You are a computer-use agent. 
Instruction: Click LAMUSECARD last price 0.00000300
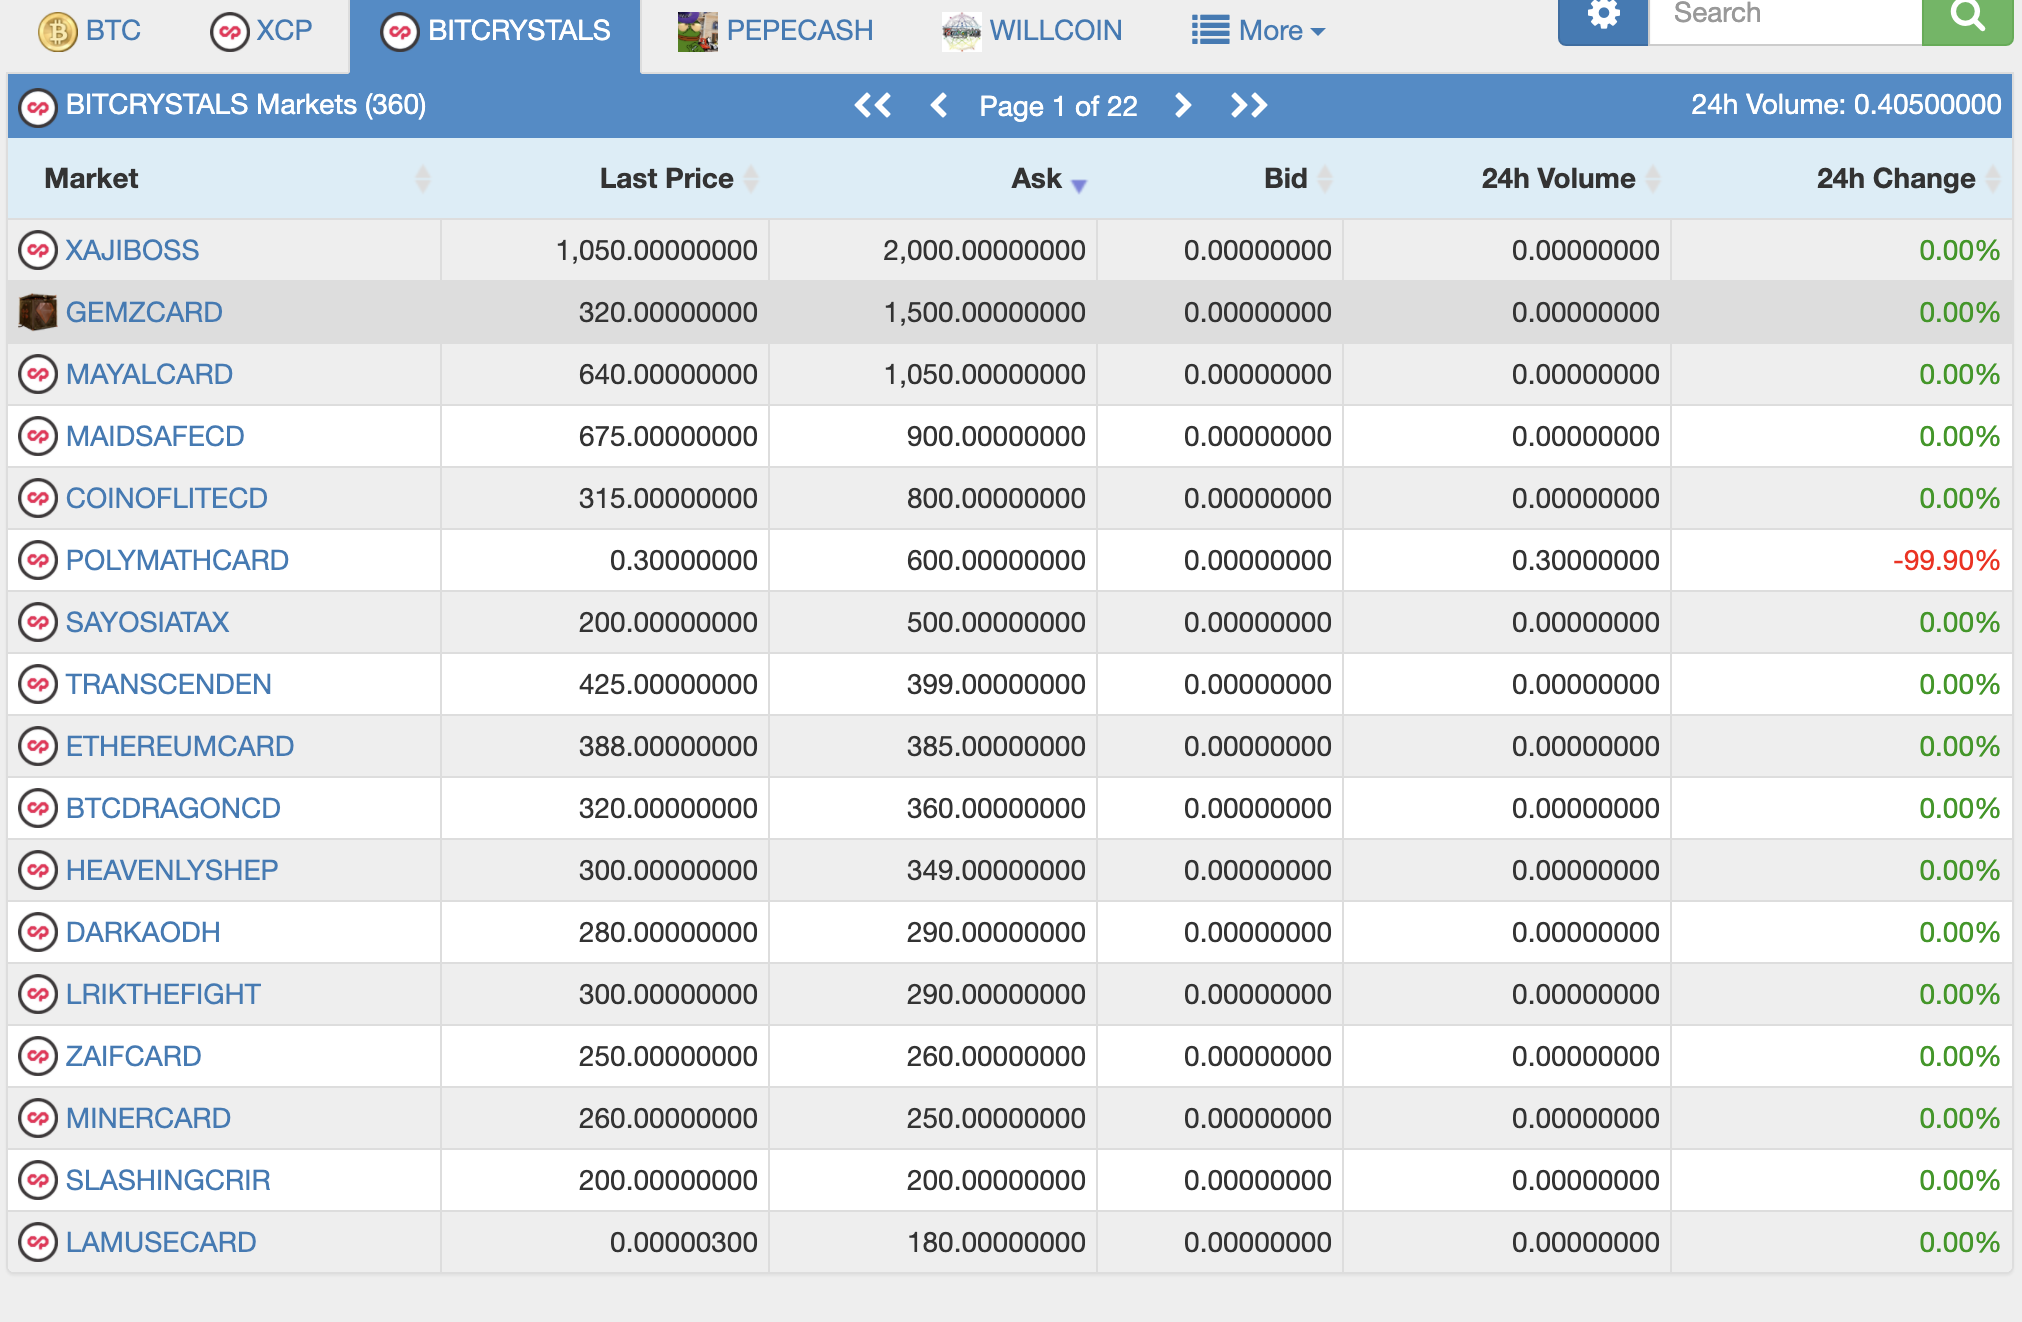coord(684,1242)
